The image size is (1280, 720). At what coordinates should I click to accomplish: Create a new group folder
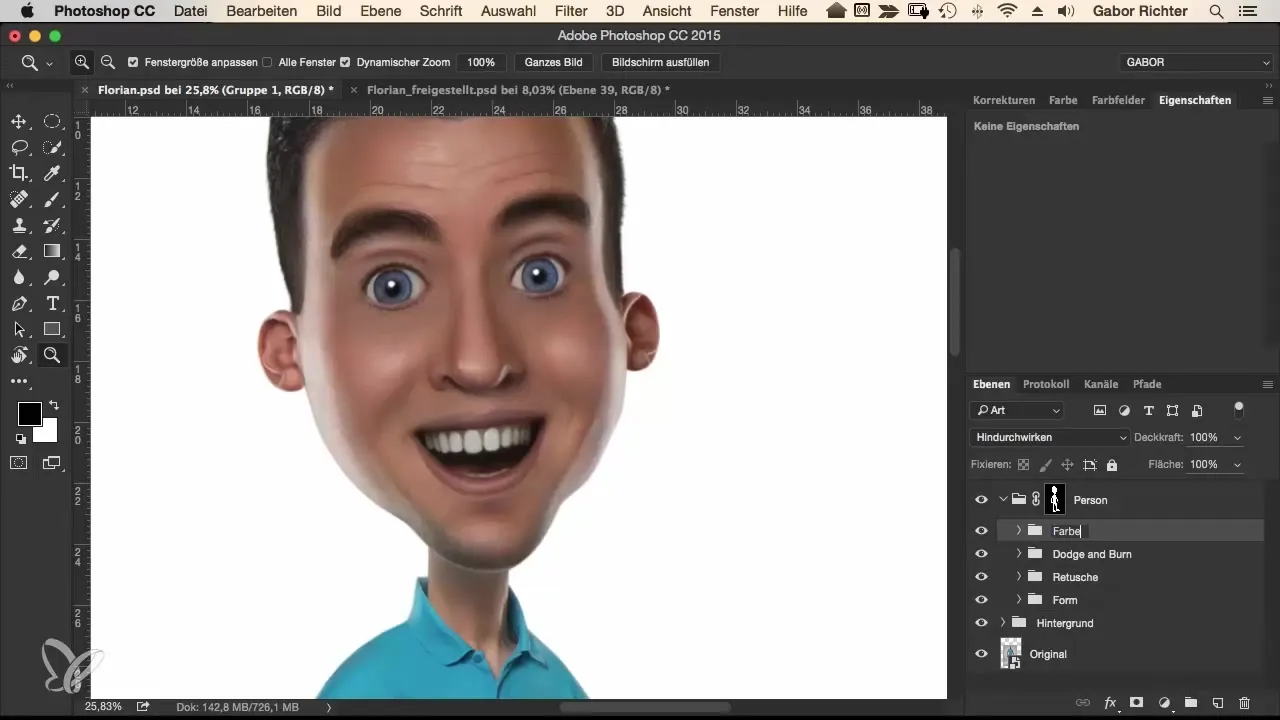[x=1191, y=703]
